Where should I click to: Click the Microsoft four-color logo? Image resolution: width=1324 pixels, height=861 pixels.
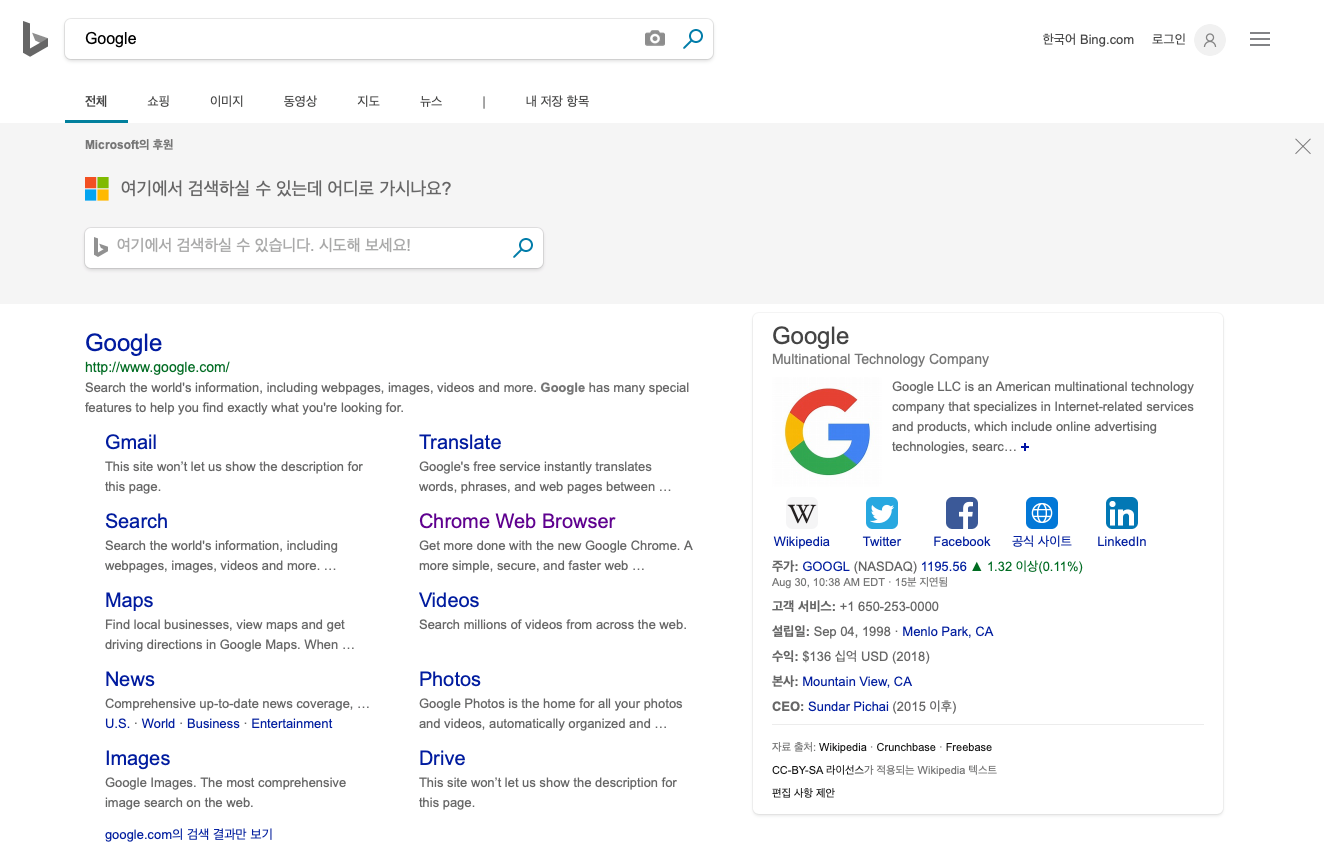(x=97, y=188)
